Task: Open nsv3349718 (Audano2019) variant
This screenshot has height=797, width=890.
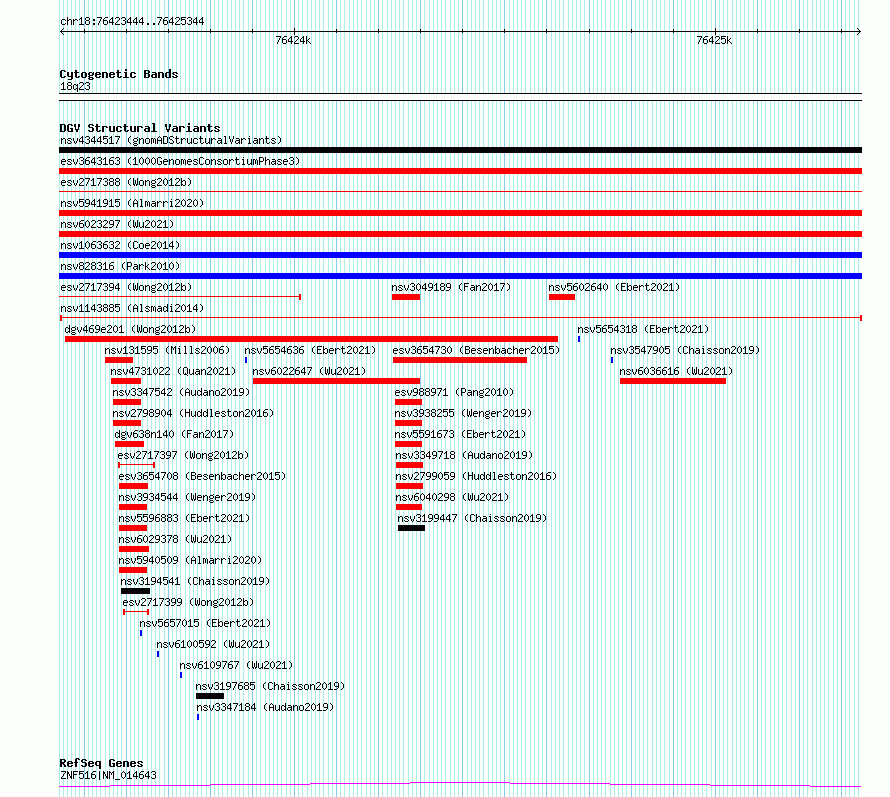Action: [464, 455]
